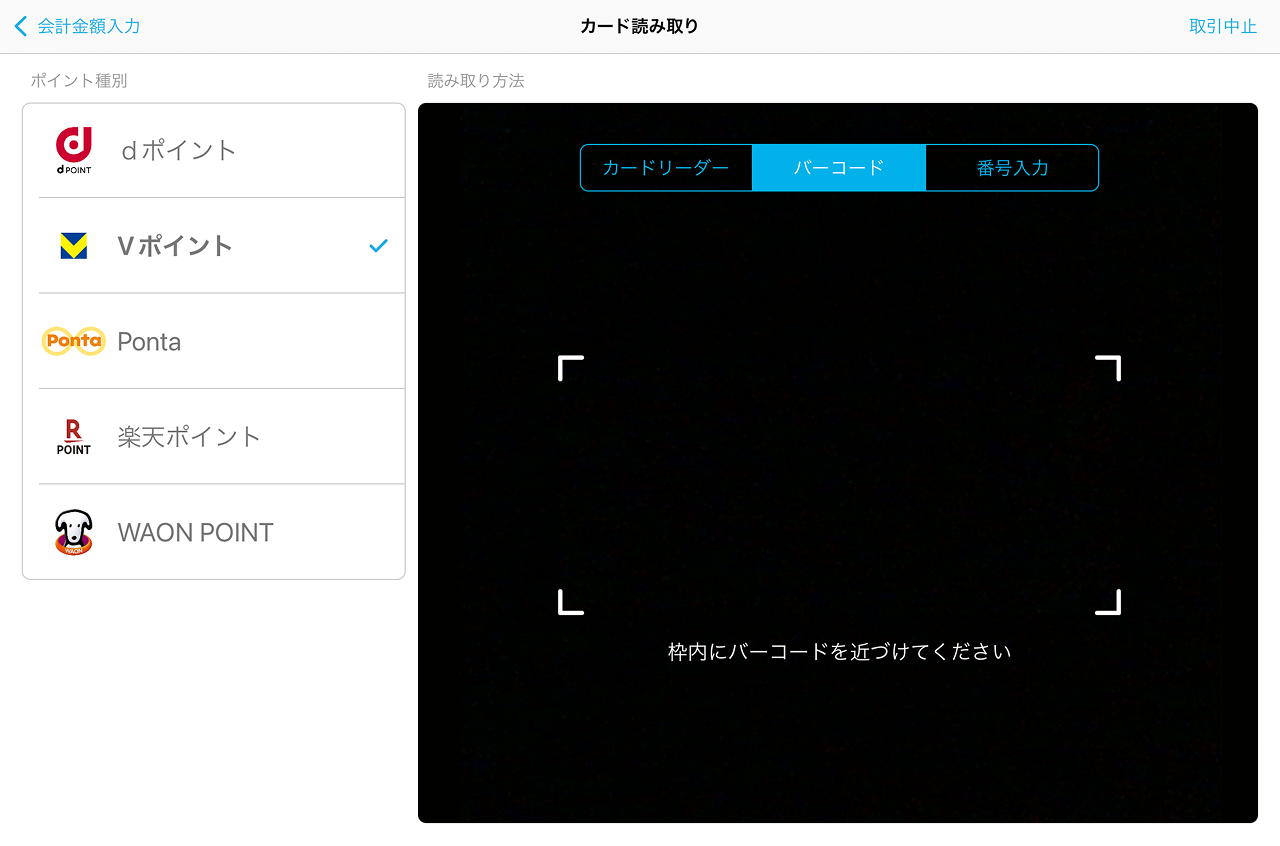Go back to 会計金額入力
Screen dimensions: 1280x846
[78, 26]
